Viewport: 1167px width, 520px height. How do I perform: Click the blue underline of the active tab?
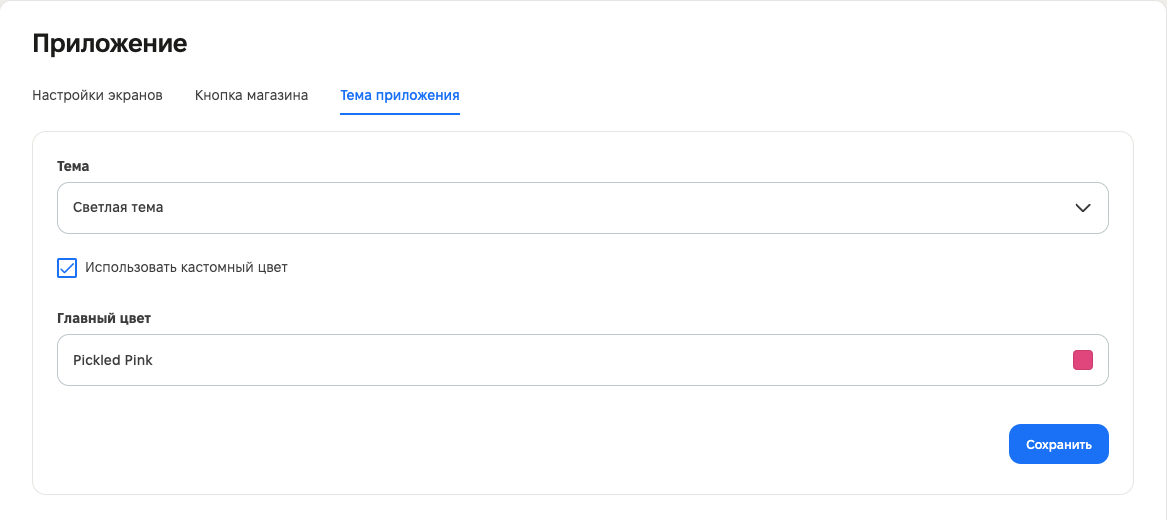400,114
